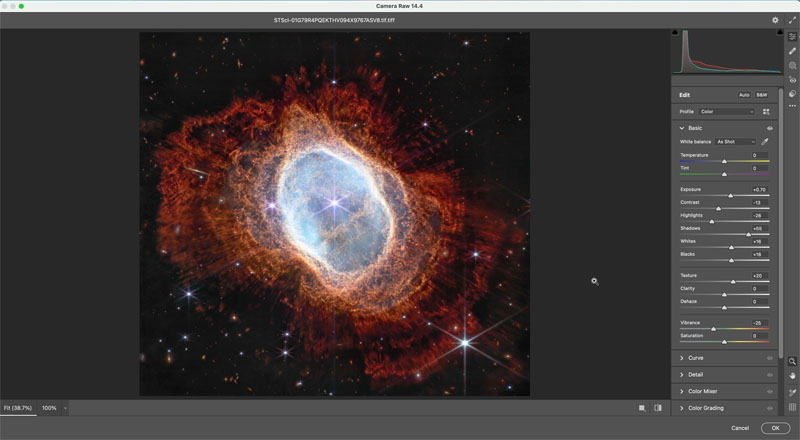This screenshot has width=800, height=440.
Task: Click the Temperature value field
Action: [759, 155]
